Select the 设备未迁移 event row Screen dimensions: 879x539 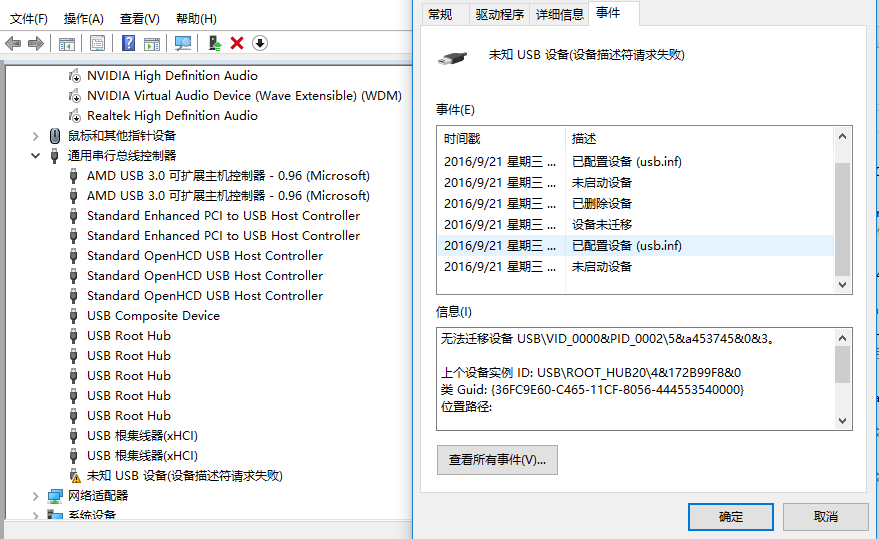636,224
